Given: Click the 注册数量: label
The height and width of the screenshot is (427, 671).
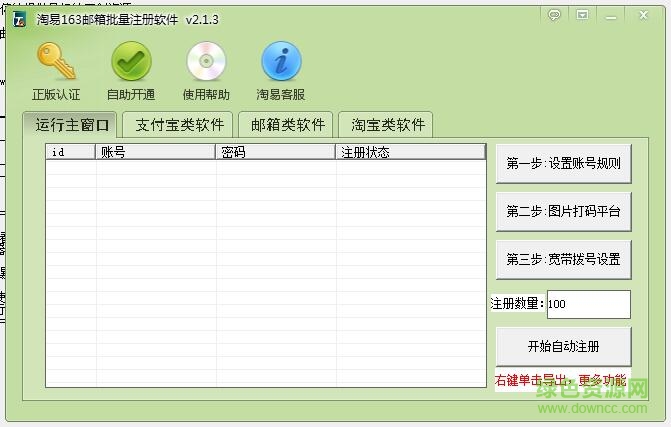Looking at the screenshot, I should click(x=517, y=303).
